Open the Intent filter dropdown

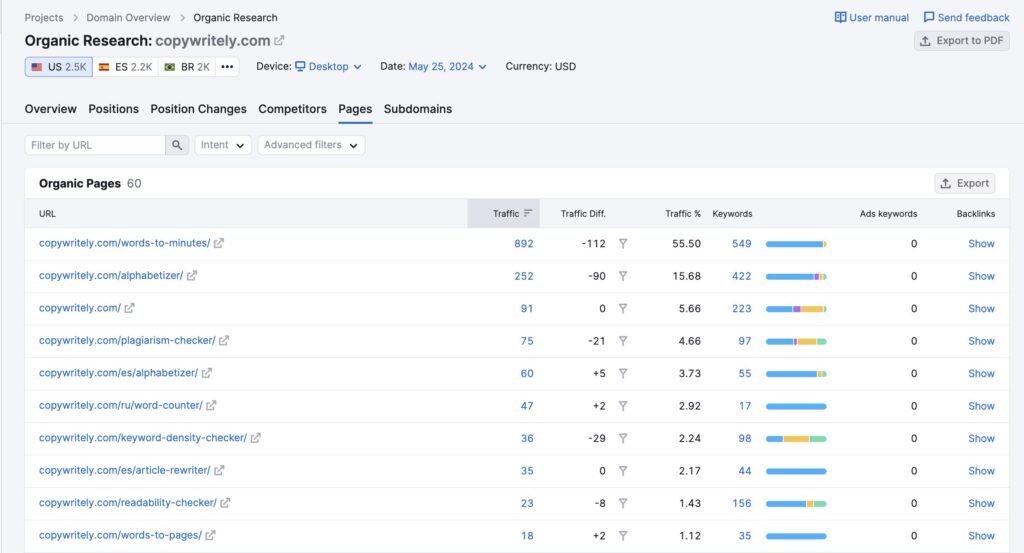(222, 145)
